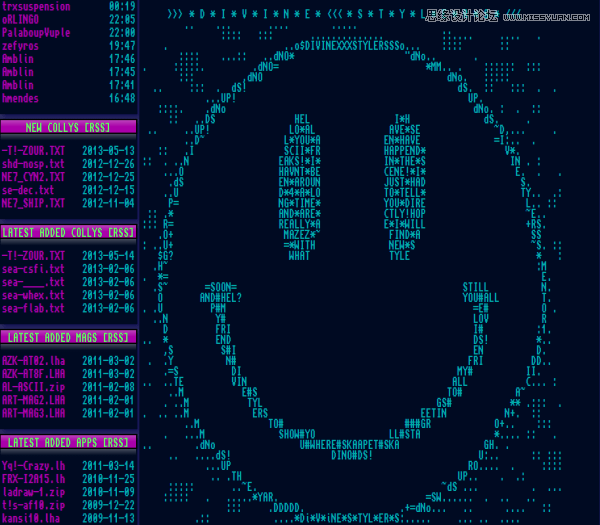Open the LATEST ADDED COLLYS [RSS] header

tap(68, 233)
